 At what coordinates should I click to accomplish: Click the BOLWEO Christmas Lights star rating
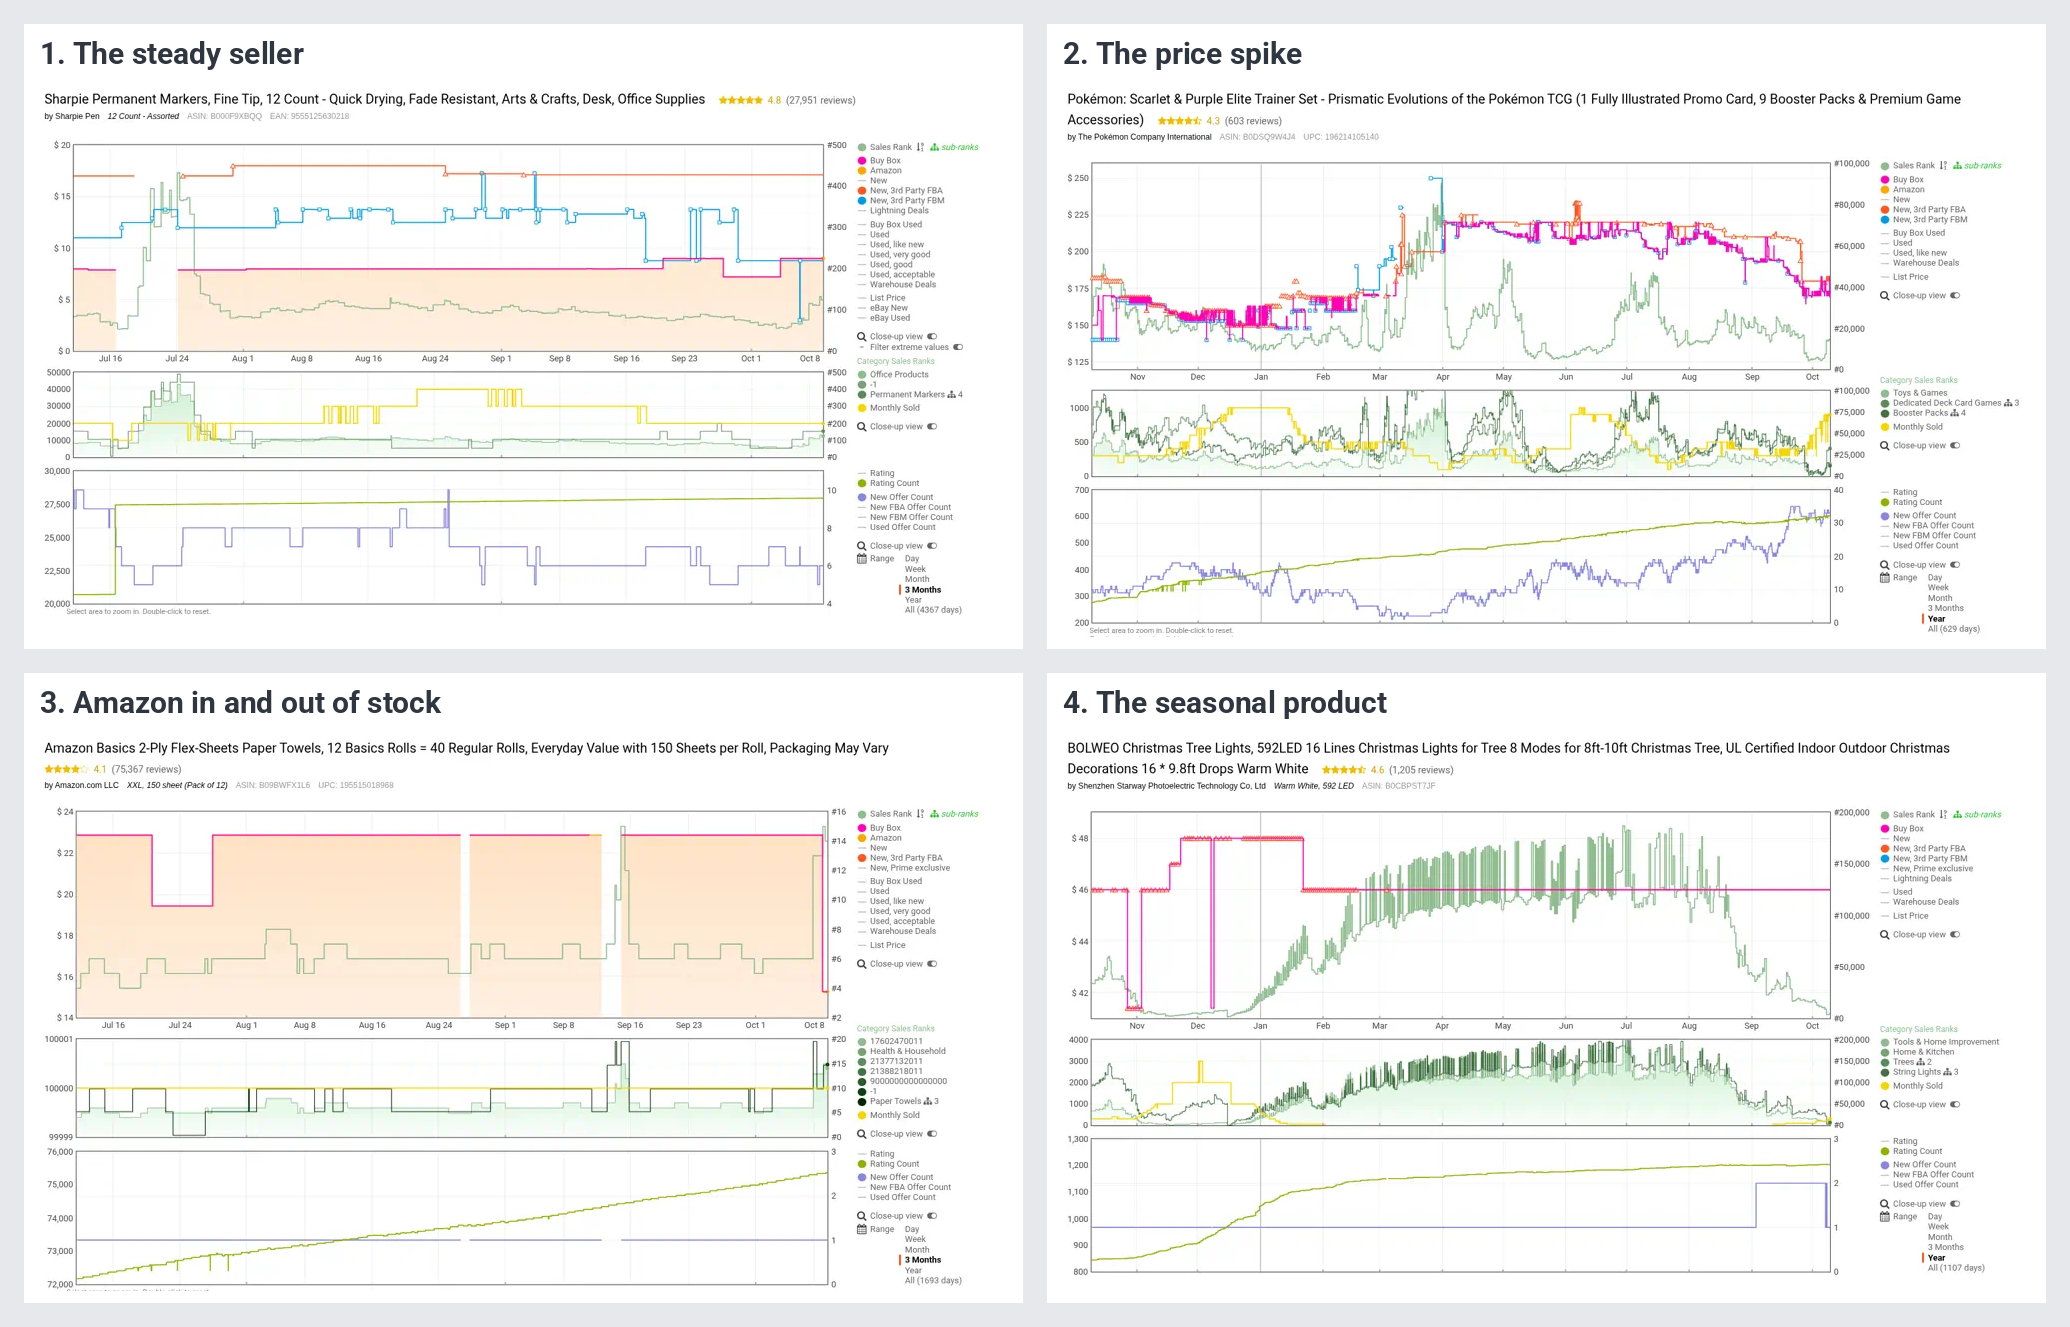pos(1343,770)
